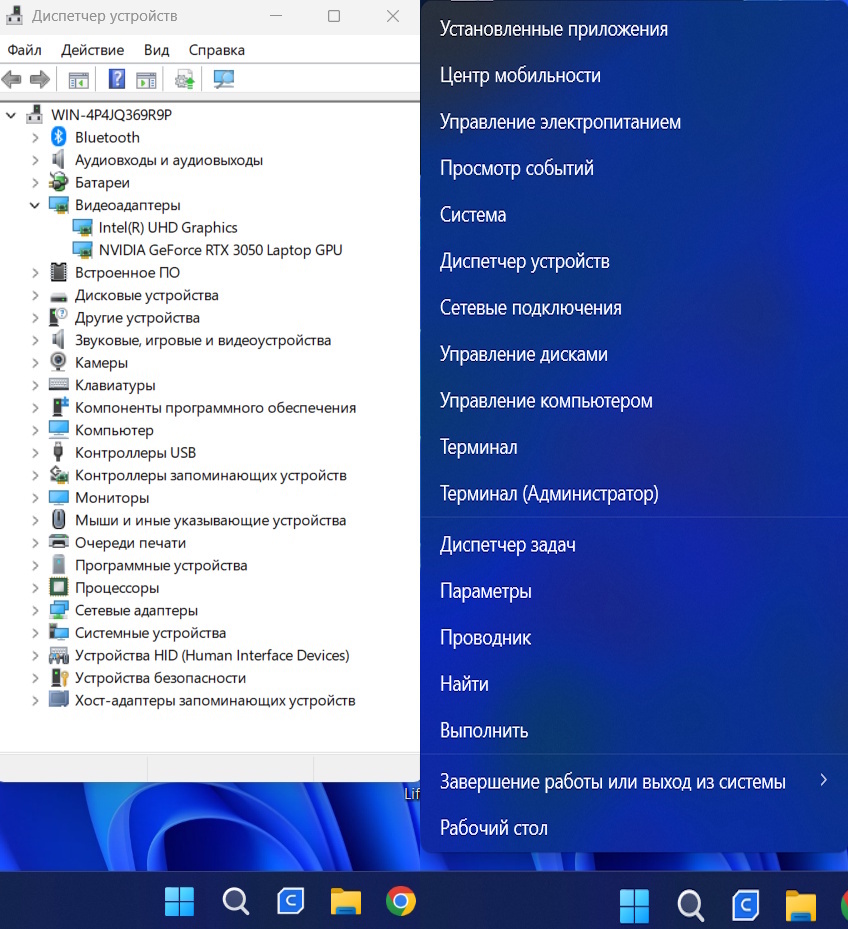
Task: Choose Управление дисками entry
Action: coord(633,354)
